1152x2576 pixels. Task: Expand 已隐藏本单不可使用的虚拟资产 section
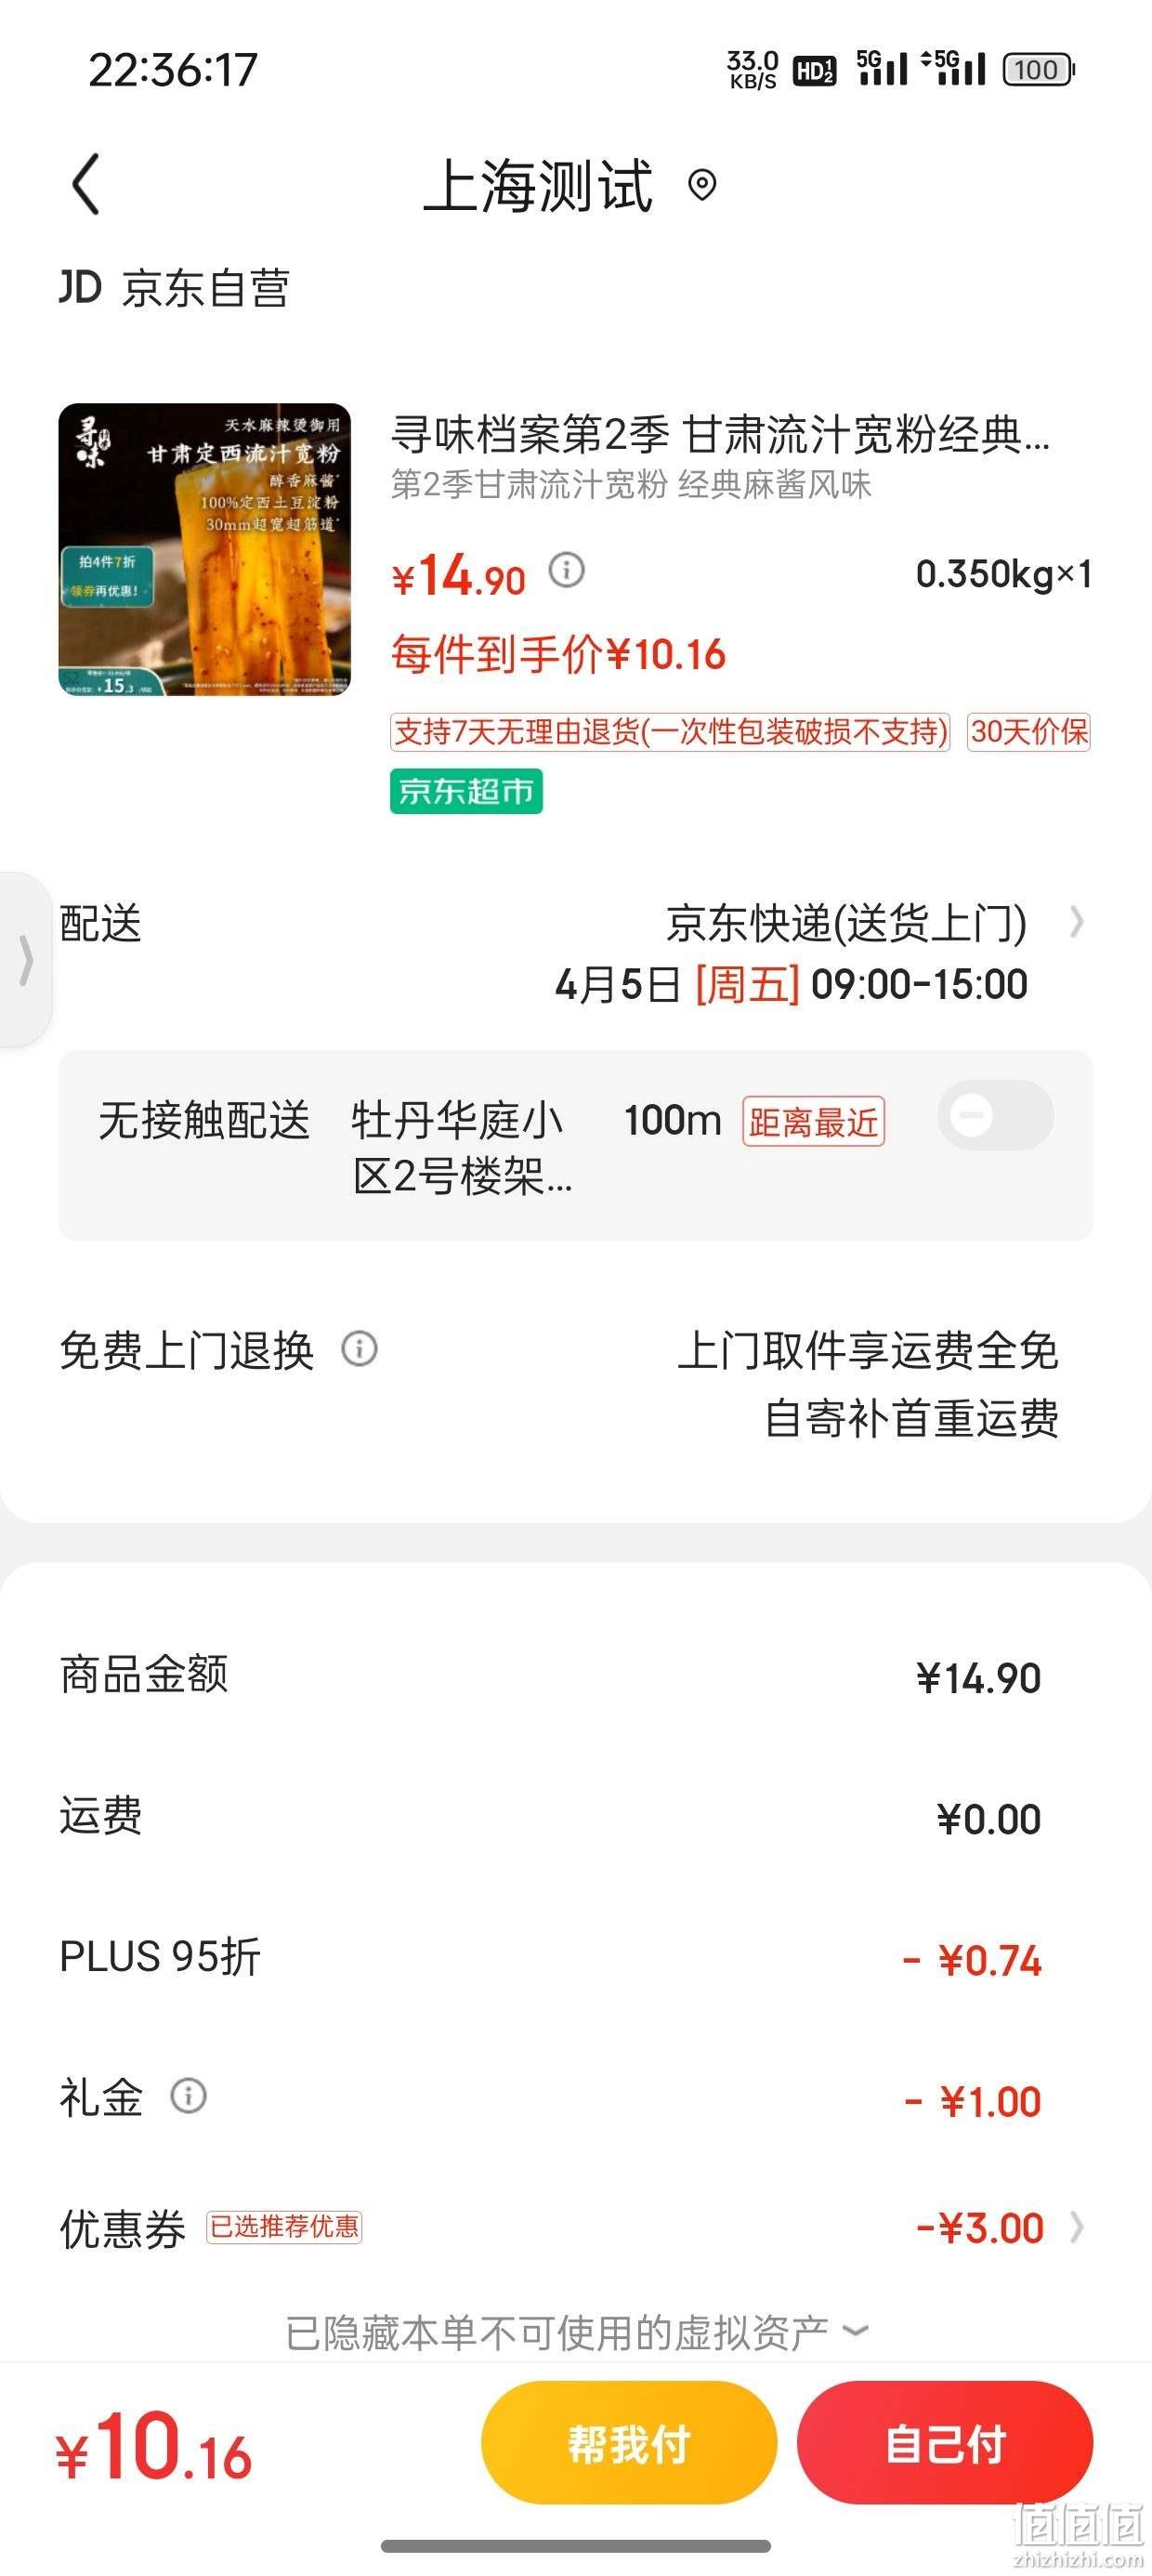pyautogui.click(x=576, y=2332)
